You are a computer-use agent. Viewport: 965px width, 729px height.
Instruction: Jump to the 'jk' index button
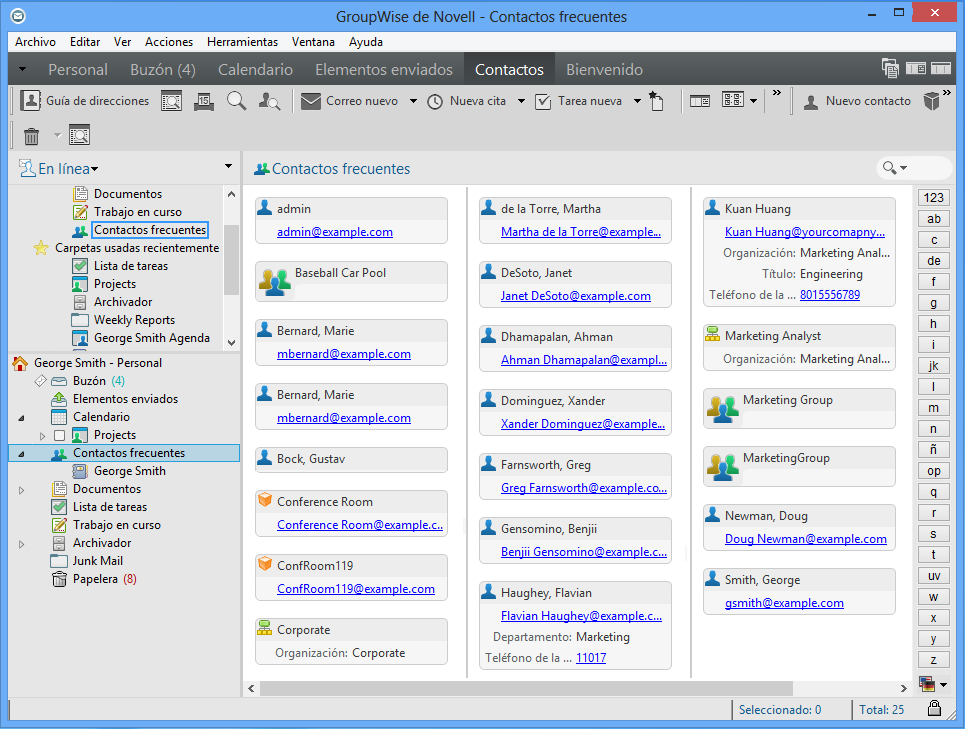[x=934, y=365]
